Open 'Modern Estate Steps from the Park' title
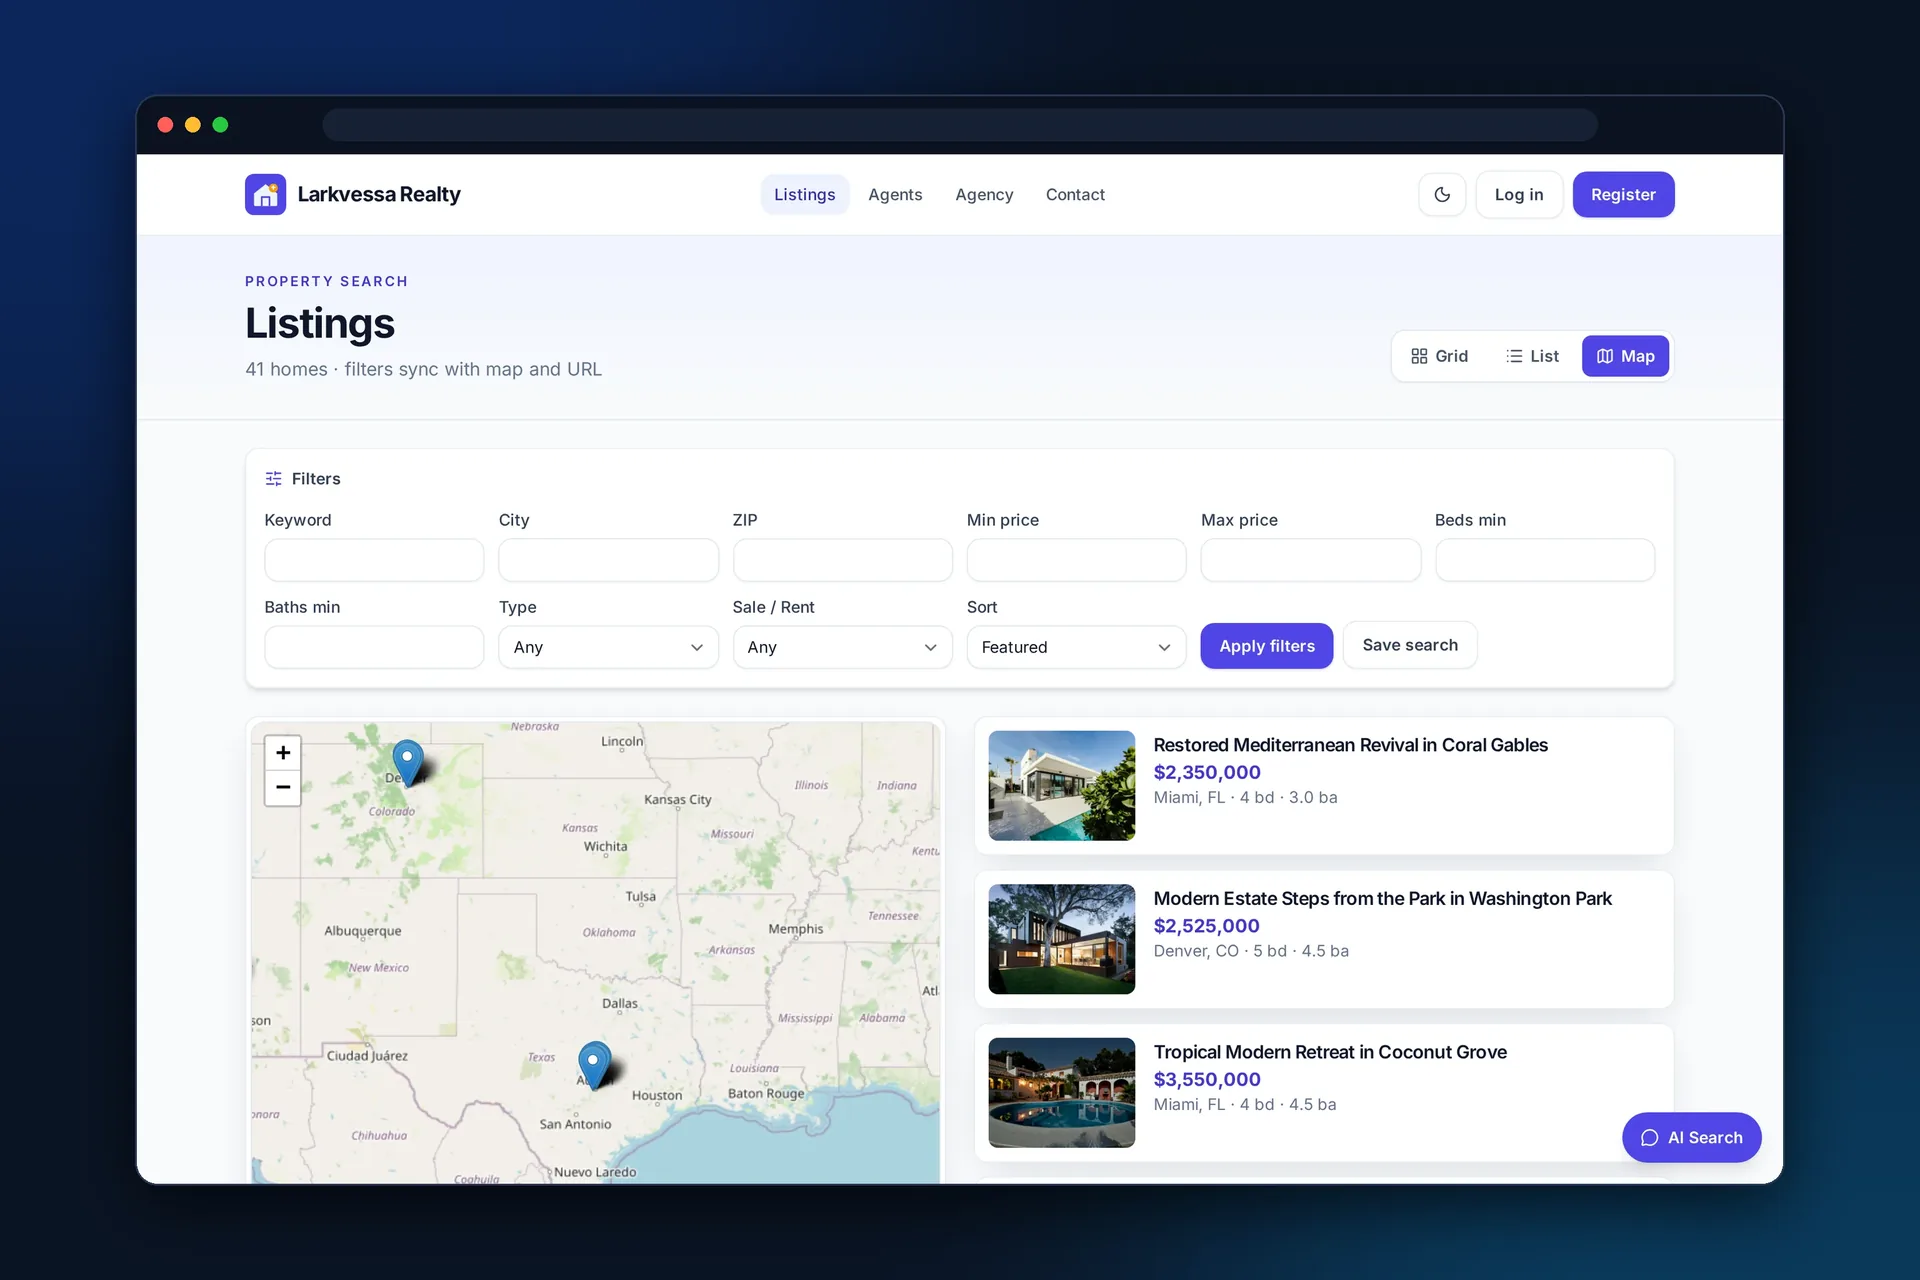 [1382, 898]
